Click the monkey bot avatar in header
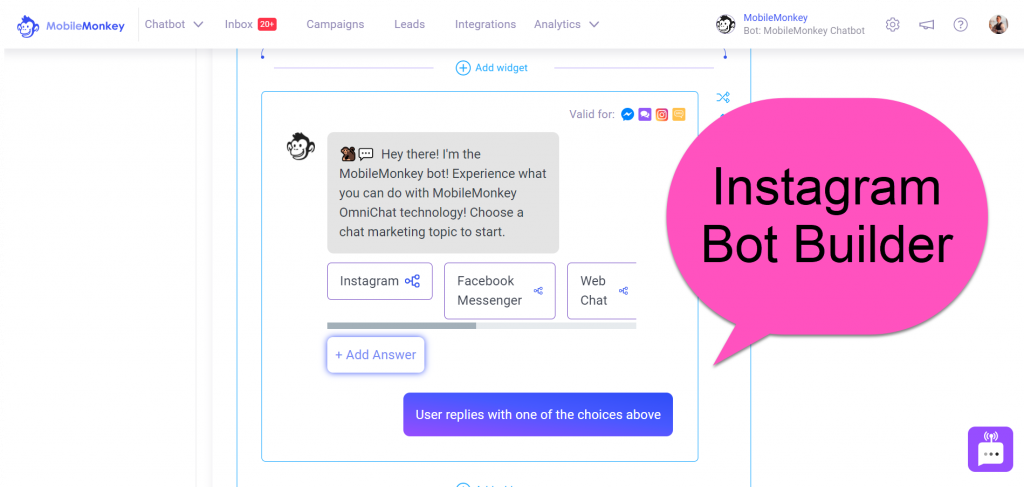This screenshot has width=1024, height=487. tap(726, 25)
